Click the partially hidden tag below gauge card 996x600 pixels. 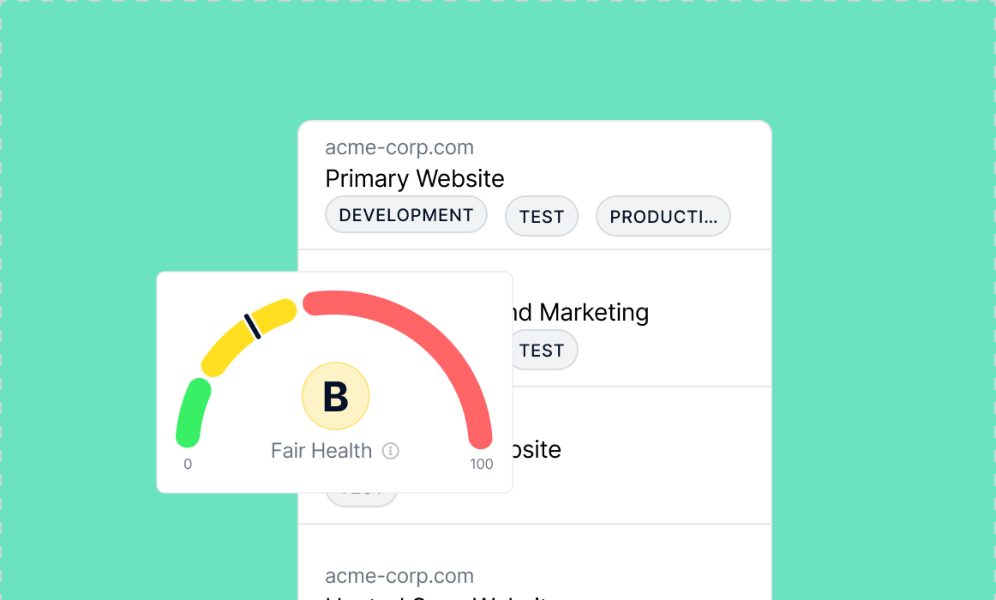pos(361,499)
